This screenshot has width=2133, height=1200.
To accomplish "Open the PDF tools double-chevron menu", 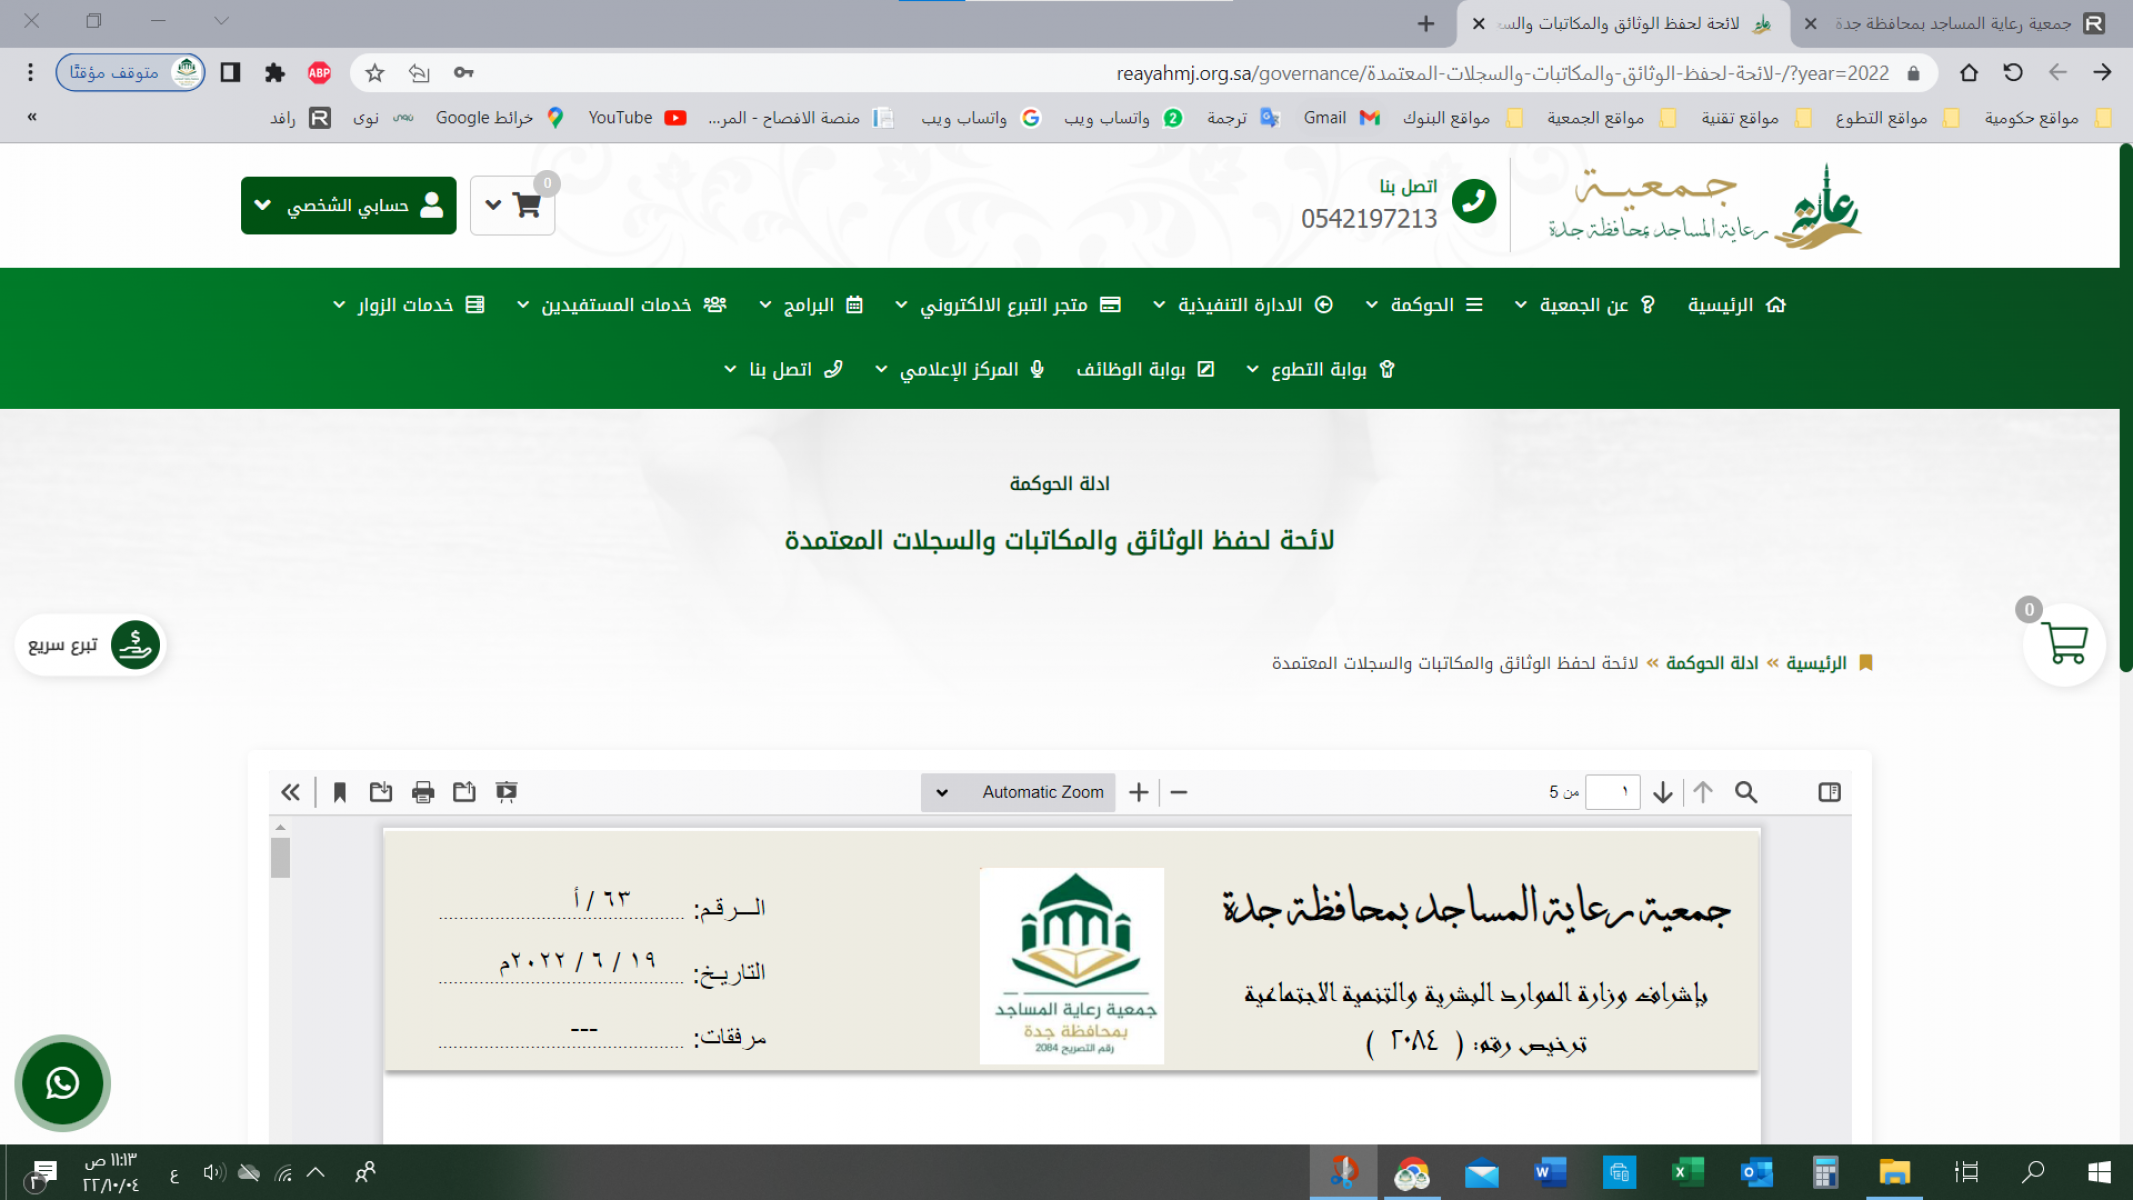I will (290, 792).
